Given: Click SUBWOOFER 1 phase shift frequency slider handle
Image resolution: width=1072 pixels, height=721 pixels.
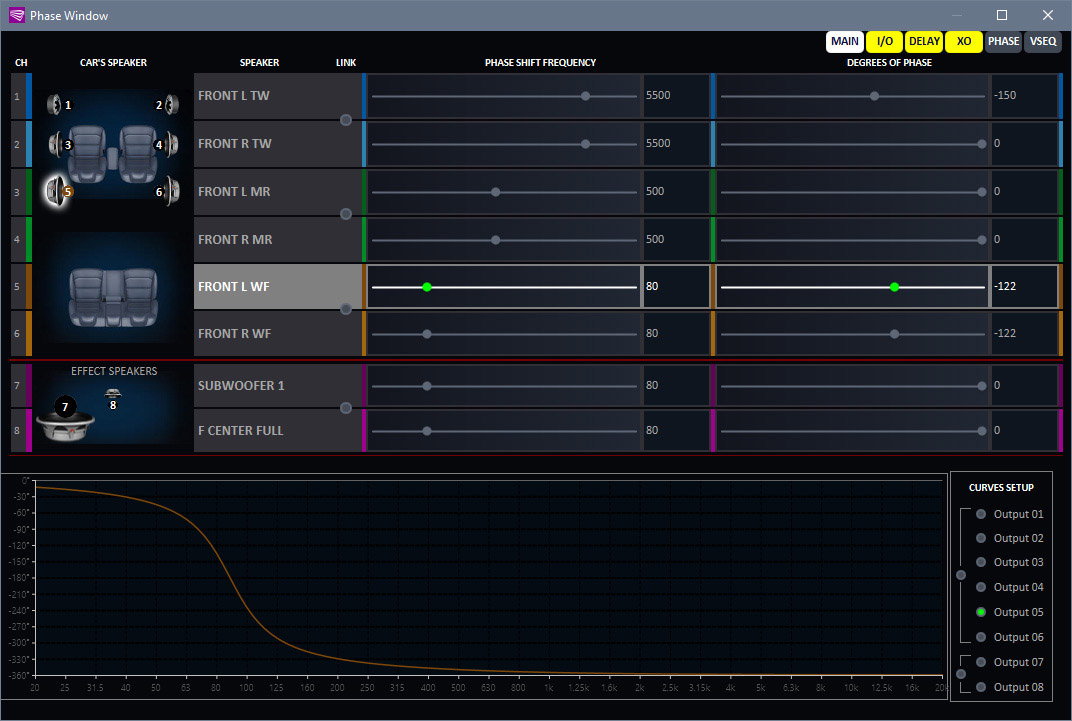Looking at the screenshot, I should pos(427,386).
